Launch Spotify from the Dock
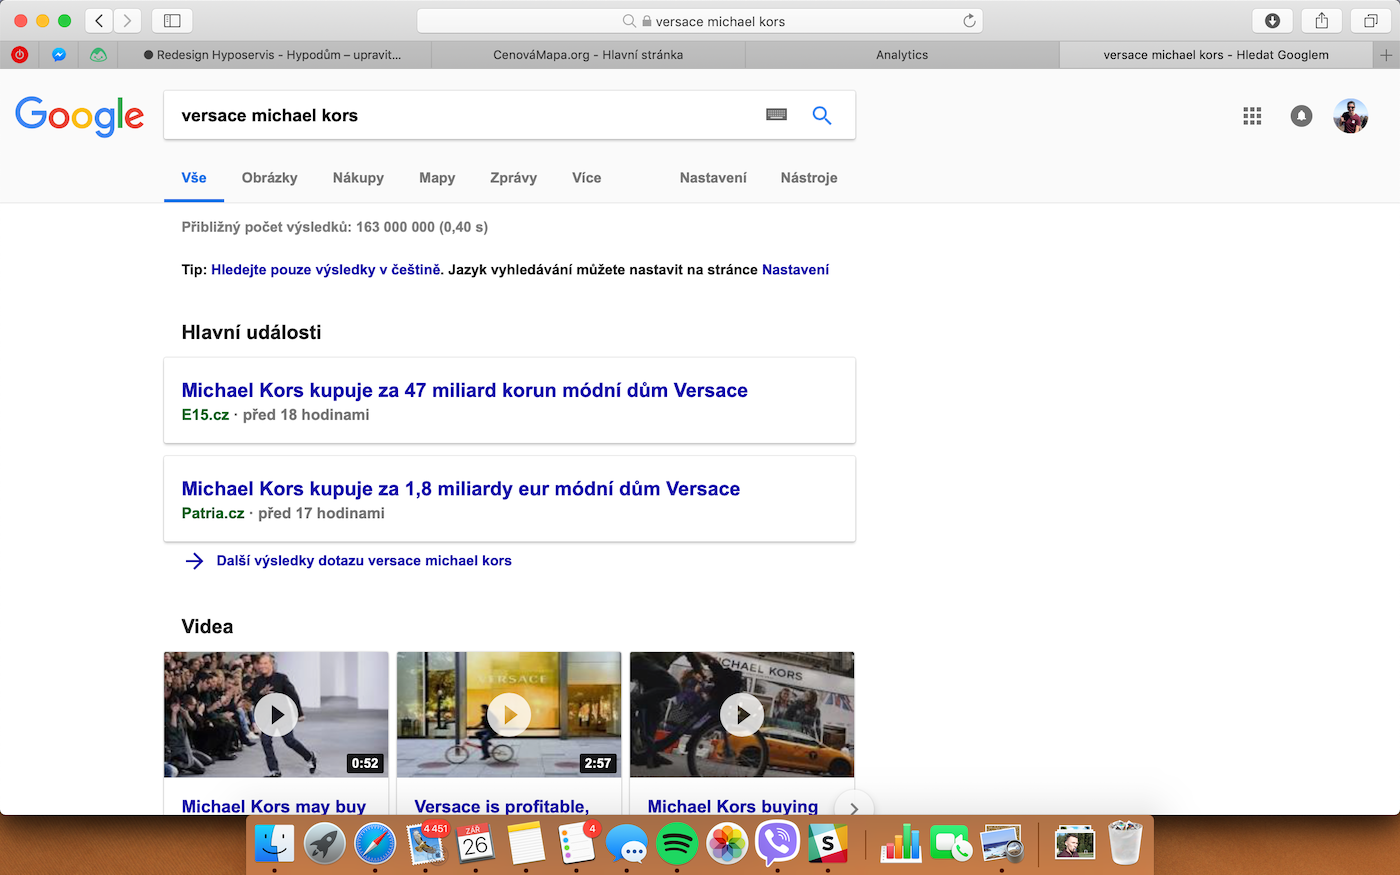 tap(677, 844)
